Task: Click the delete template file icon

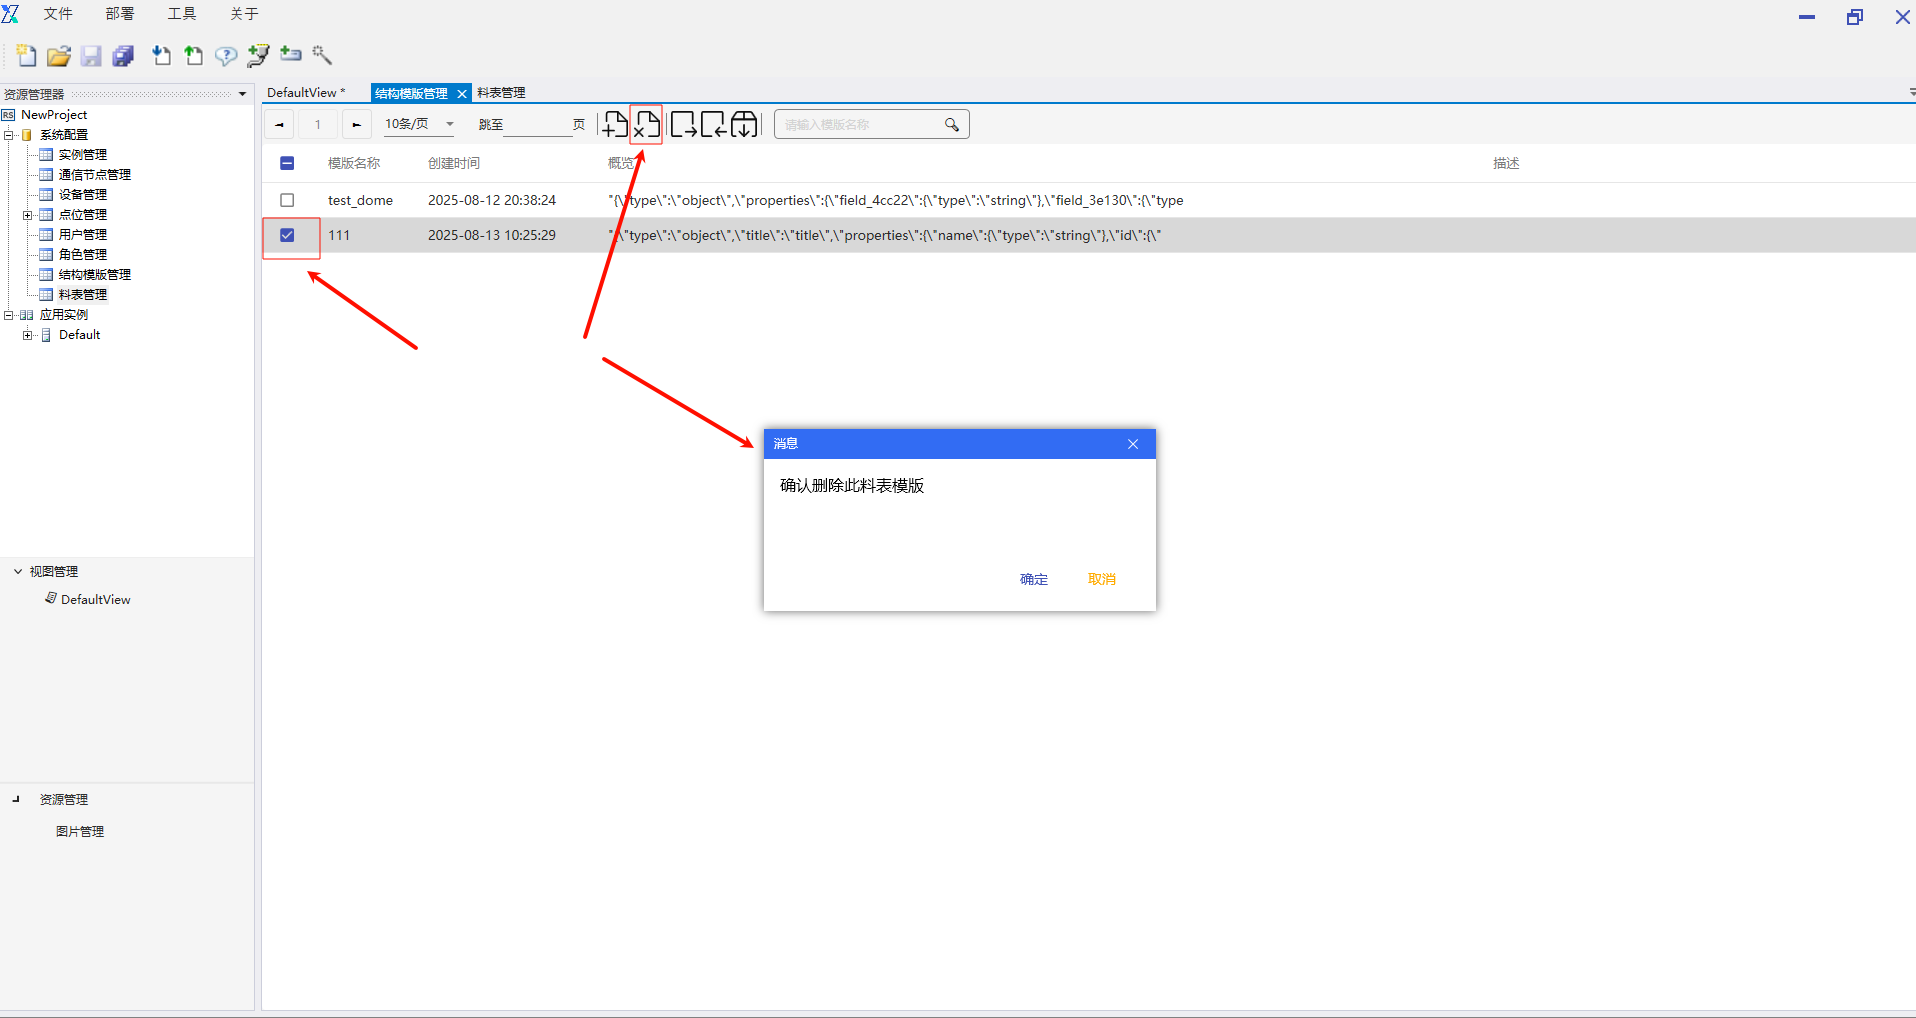Action: (x=647, y=125)
